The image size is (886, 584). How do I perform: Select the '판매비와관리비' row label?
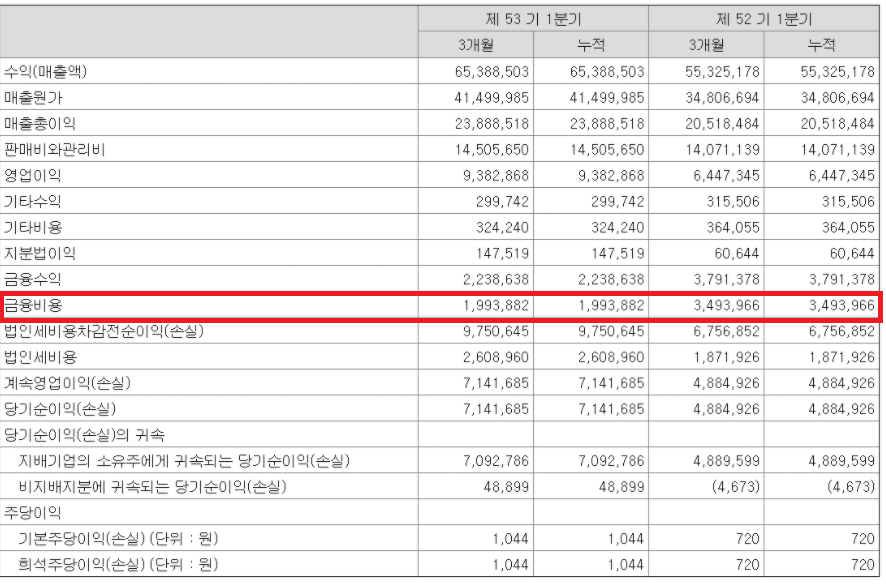pyautogui.click(x=54, y=150)
